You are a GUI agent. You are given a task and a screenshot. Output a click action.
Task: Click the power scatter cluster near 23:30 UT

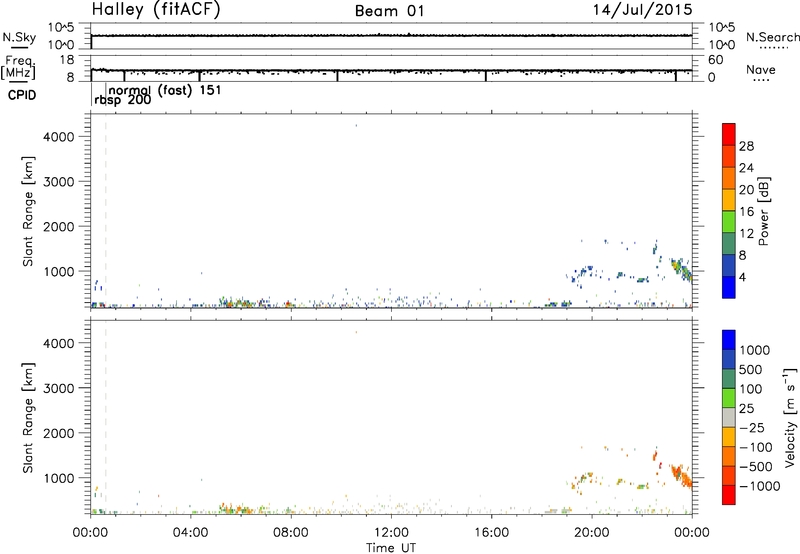(x=681, y=269)
